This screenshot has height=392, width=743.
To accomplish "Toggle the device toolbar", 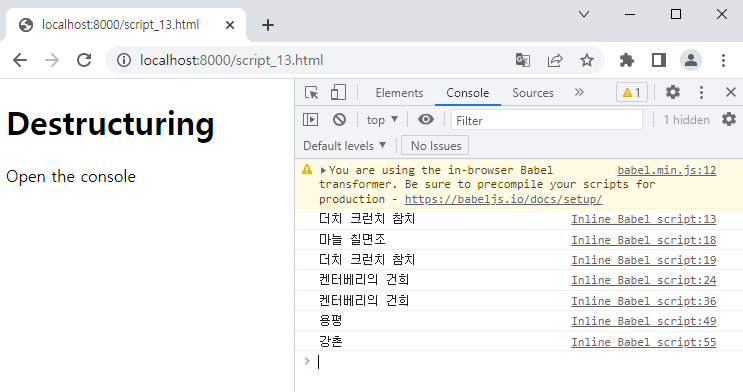I will point(338,92).
